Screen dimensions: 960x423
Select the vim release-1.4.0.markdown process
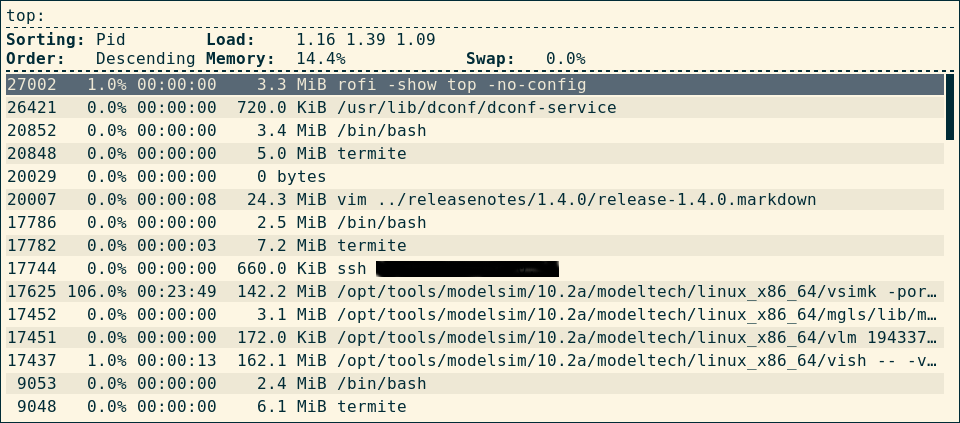click(x=474, y=199)
